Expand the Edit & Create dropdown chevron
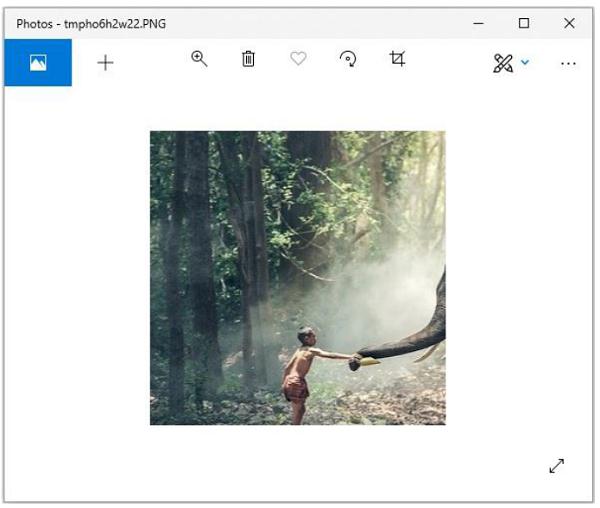 [525, 63]
